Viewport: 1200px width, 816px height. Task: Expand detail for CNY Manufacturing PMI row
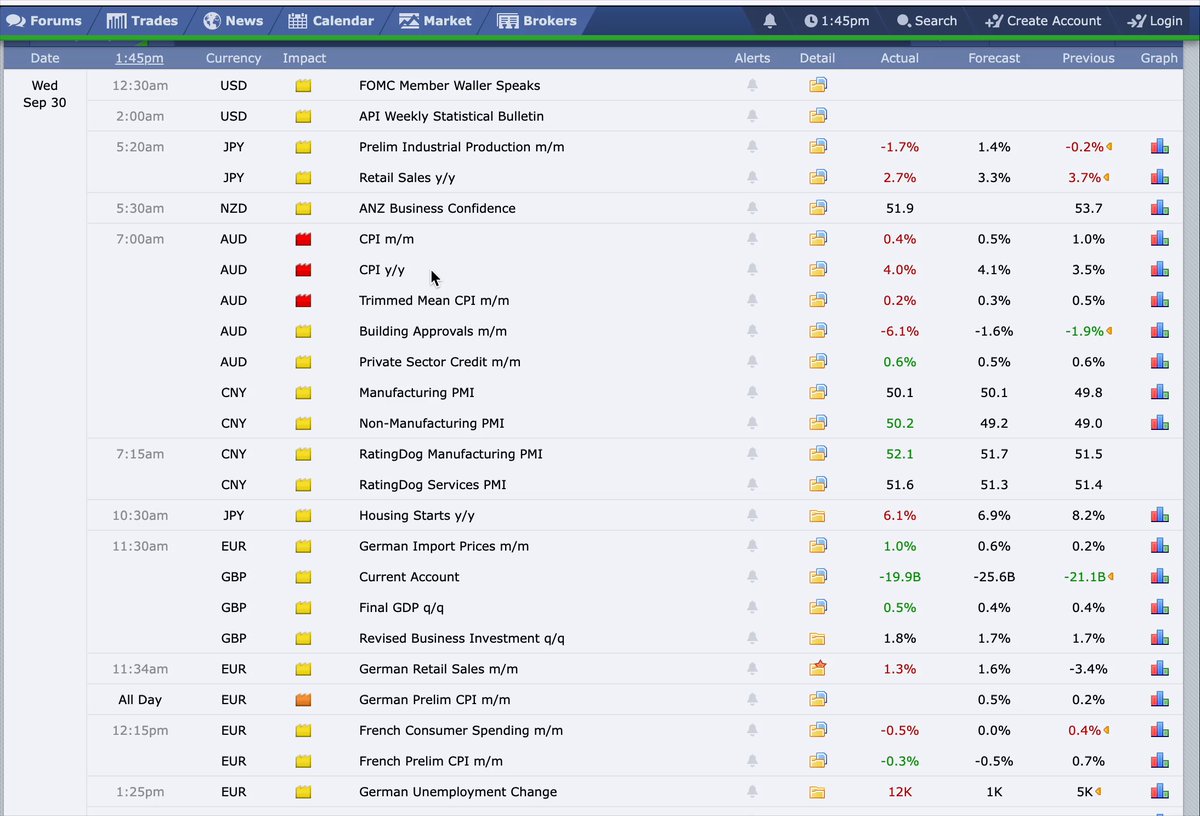click(x=818, y=392)
